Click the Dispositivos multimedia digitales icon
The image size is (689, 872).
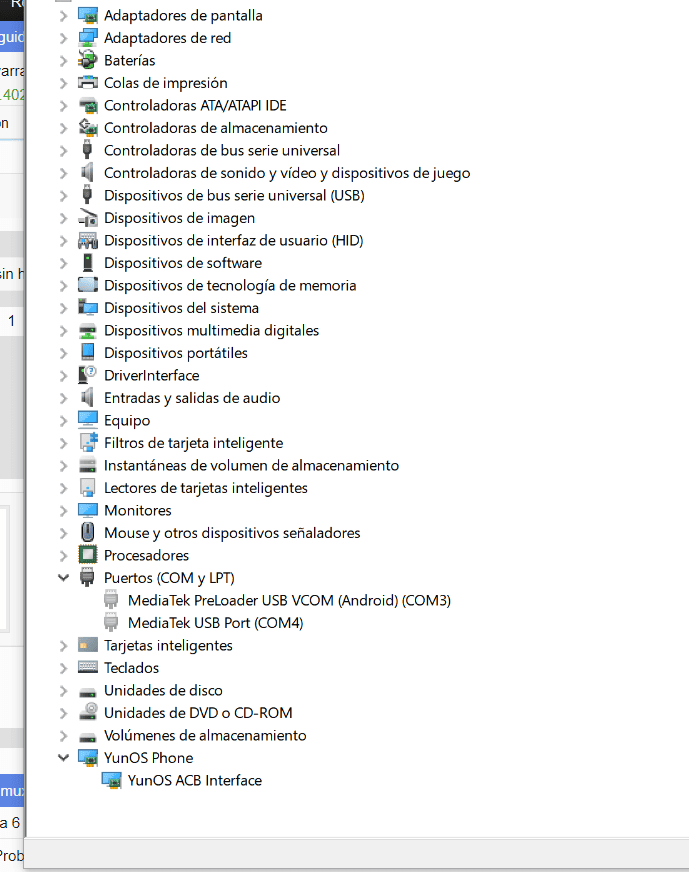click(x=87, y=330)
